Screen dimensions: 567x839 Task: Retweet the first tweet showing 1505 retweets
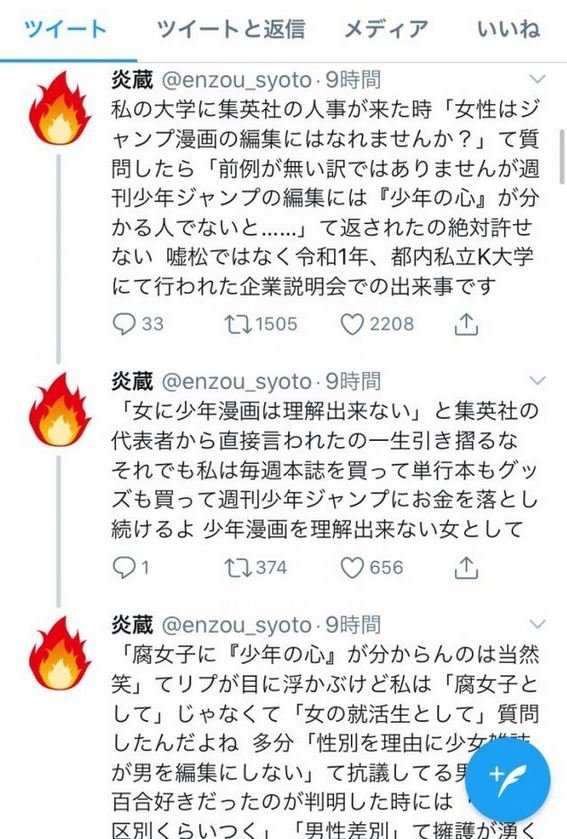pyautogui.click(x=260, y=324)
